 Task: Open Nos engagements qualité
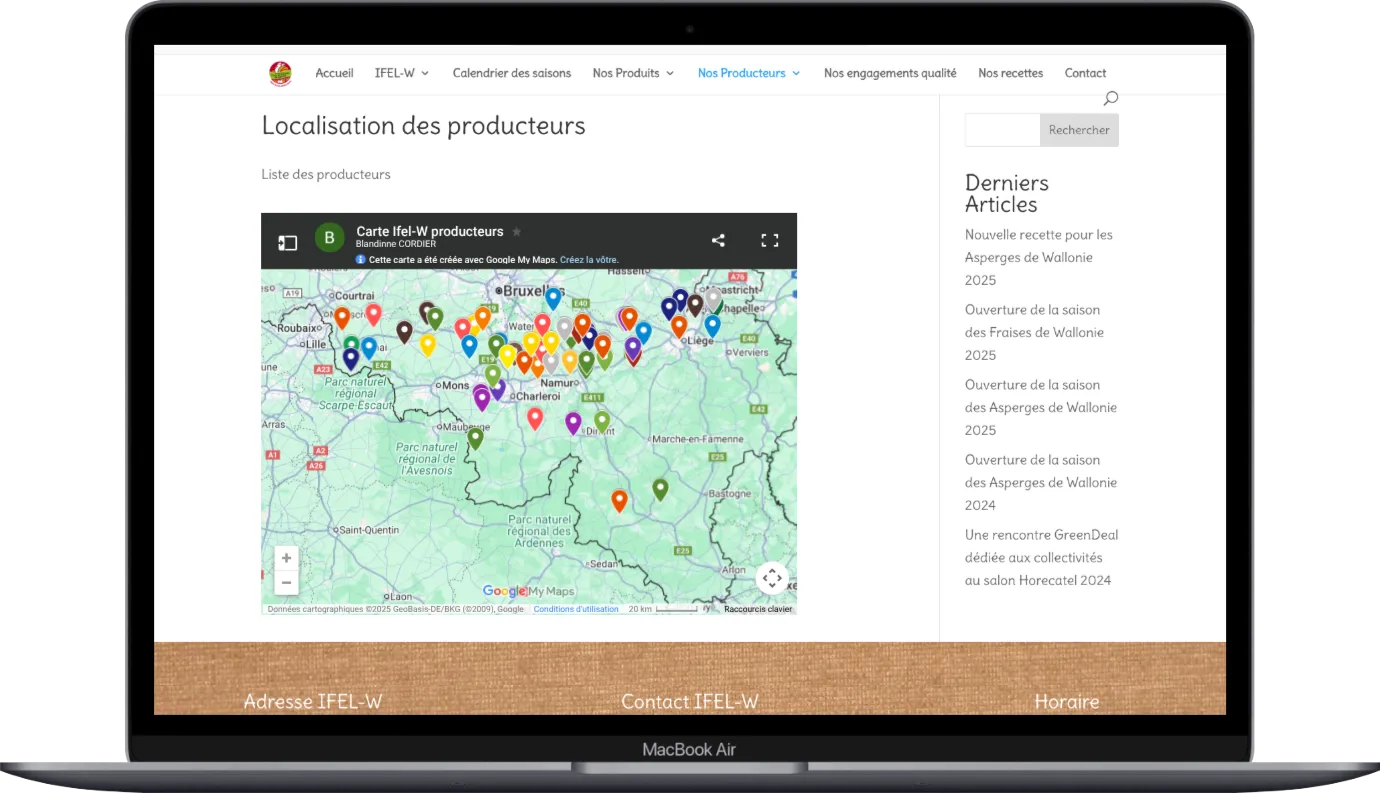coord(890,73)
